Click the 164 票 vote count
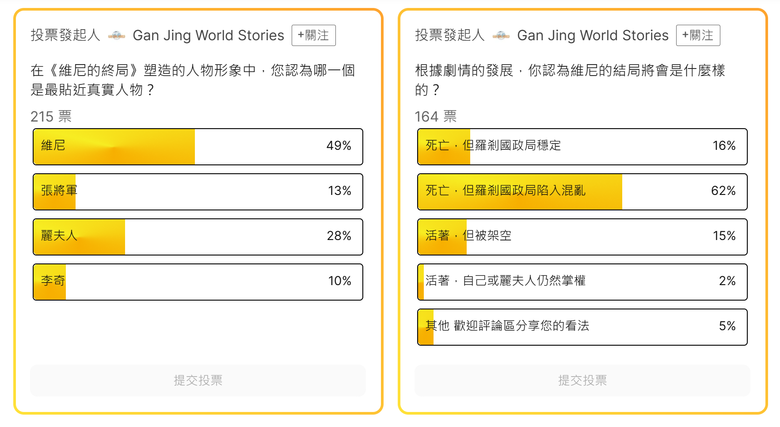Screen dimensions: 780x427 436,116
